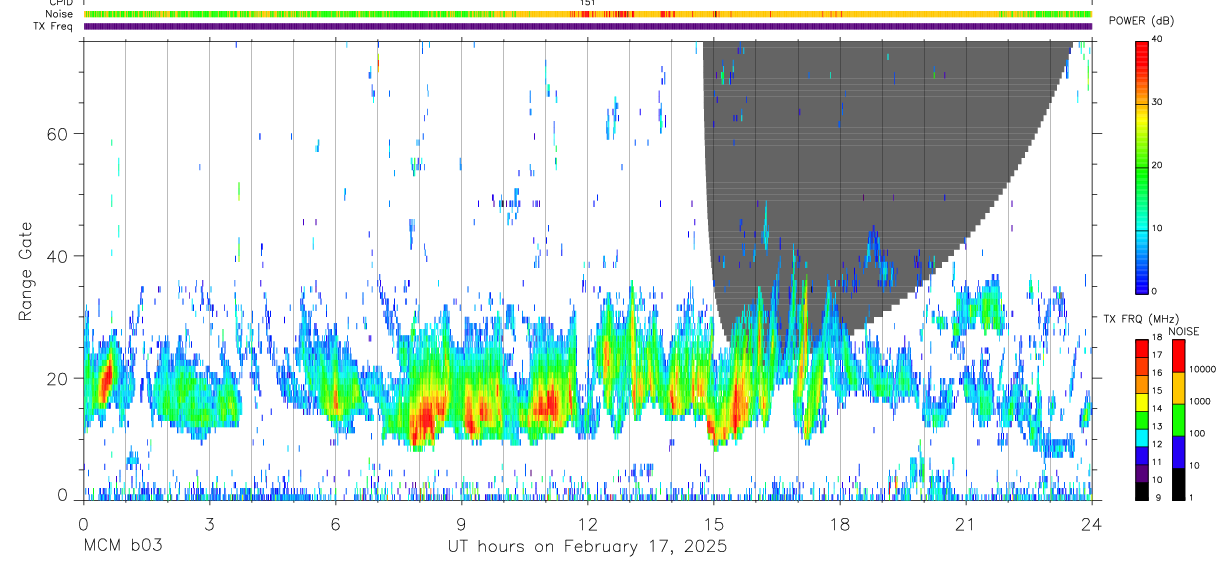Click the 100 value on the NOISE scale
Screen dimensions: 1228x567
pyautogui.click(x=1197, y=433)
